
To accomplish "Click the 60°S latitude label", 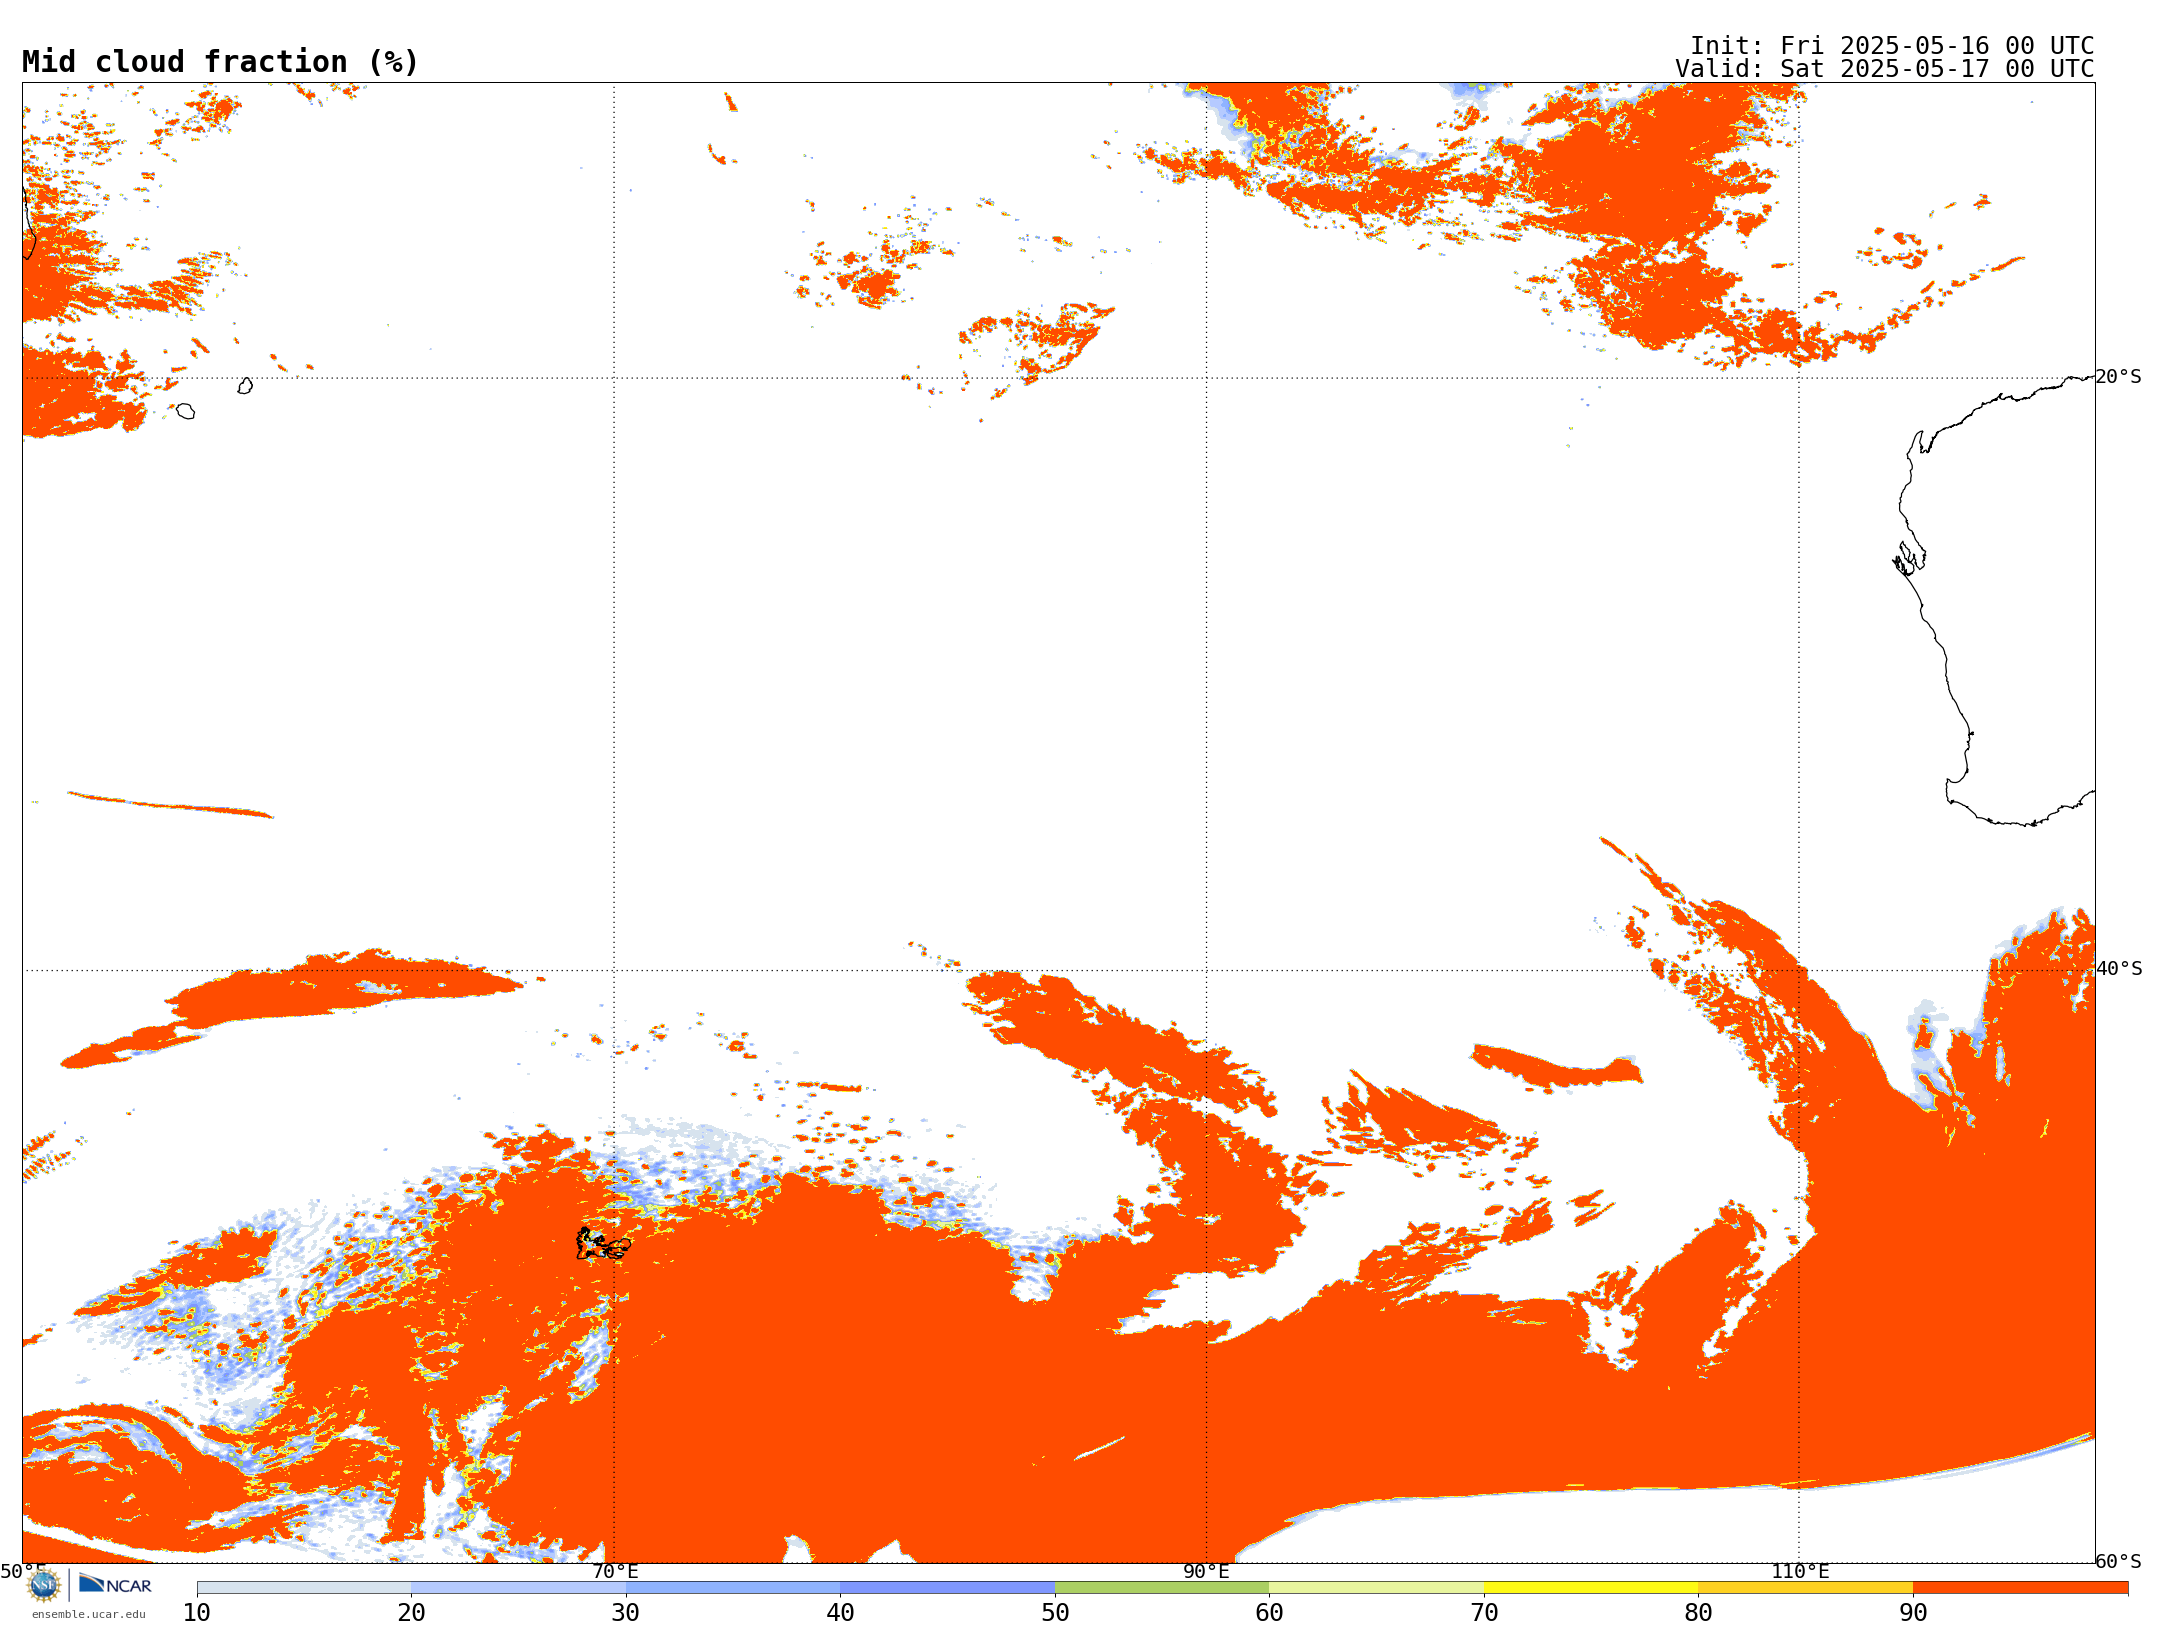I will click(2119, 1561).
